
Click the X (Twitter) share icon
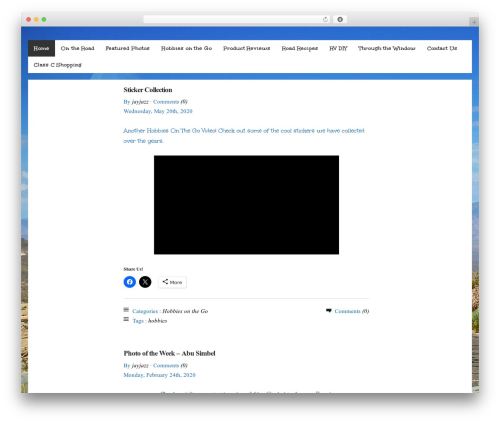(145, 282)
